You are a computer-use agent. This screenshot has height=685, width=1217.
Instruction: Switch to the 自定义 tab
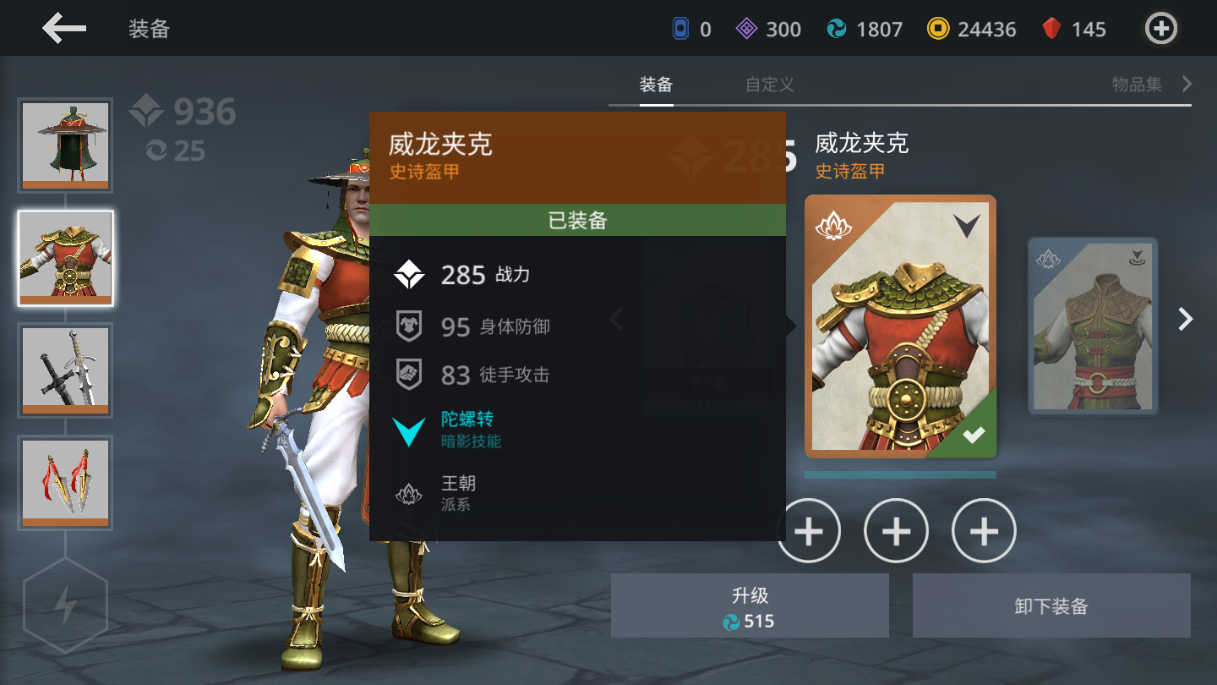[770, 85]
